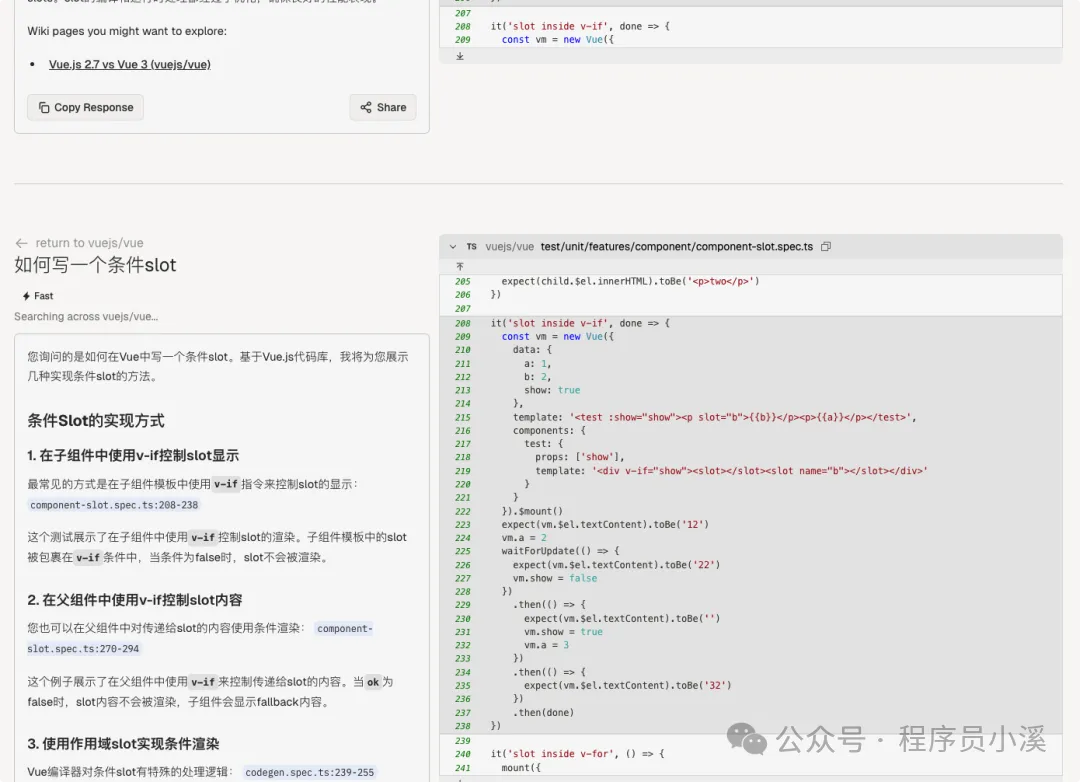Click heading 条件Slot的实现方式
The width and height of the screenshot is (1080, 782).
click(x=96, y=420)
